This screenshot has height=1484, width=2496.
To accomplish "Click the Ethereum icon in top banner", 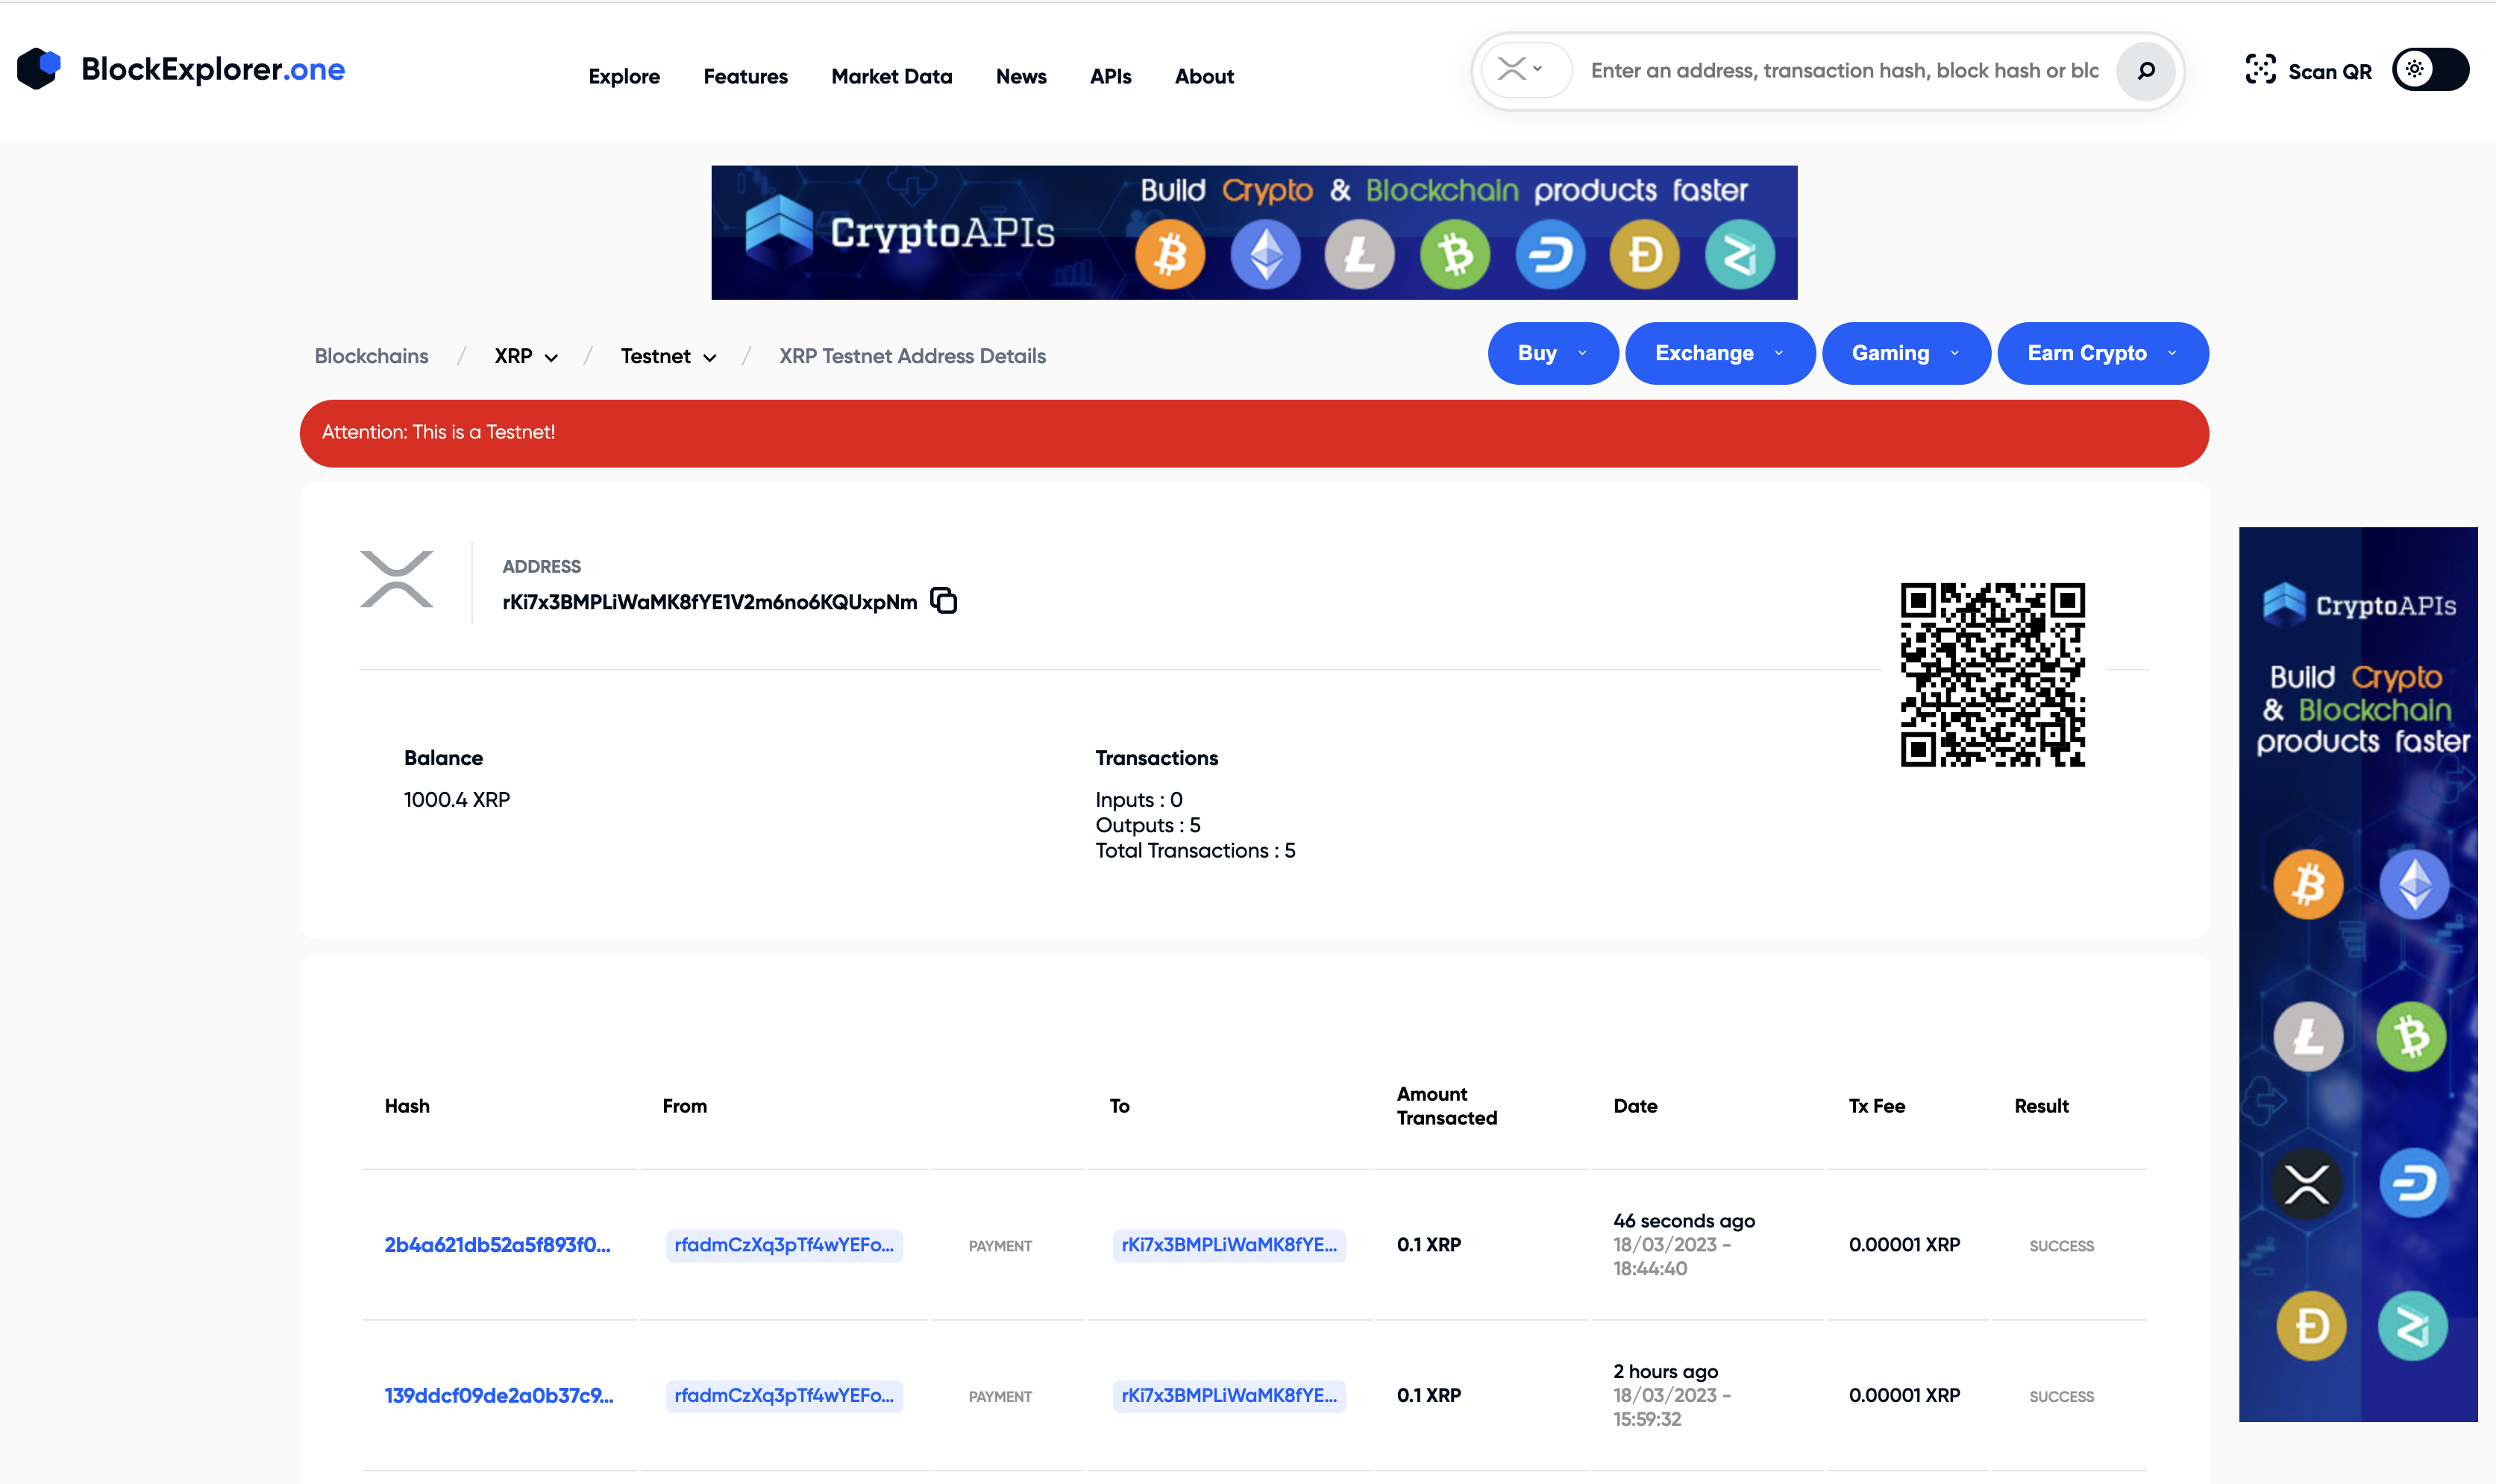I will [1265, 255].
